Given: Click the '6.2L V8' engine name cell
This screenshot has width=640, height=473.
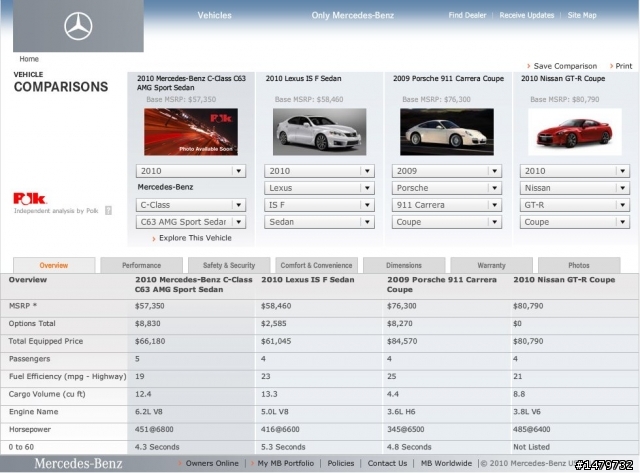Looking at the screenshot, I should (x=149, y=412).
